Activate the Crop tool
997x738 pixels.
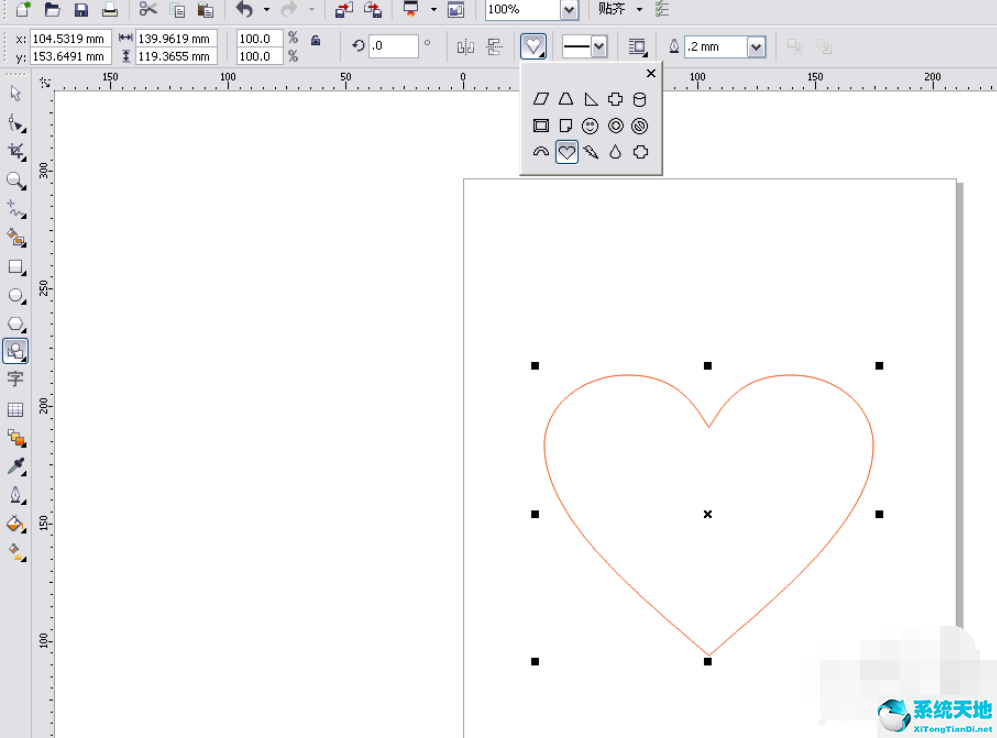tap(16, 151)
